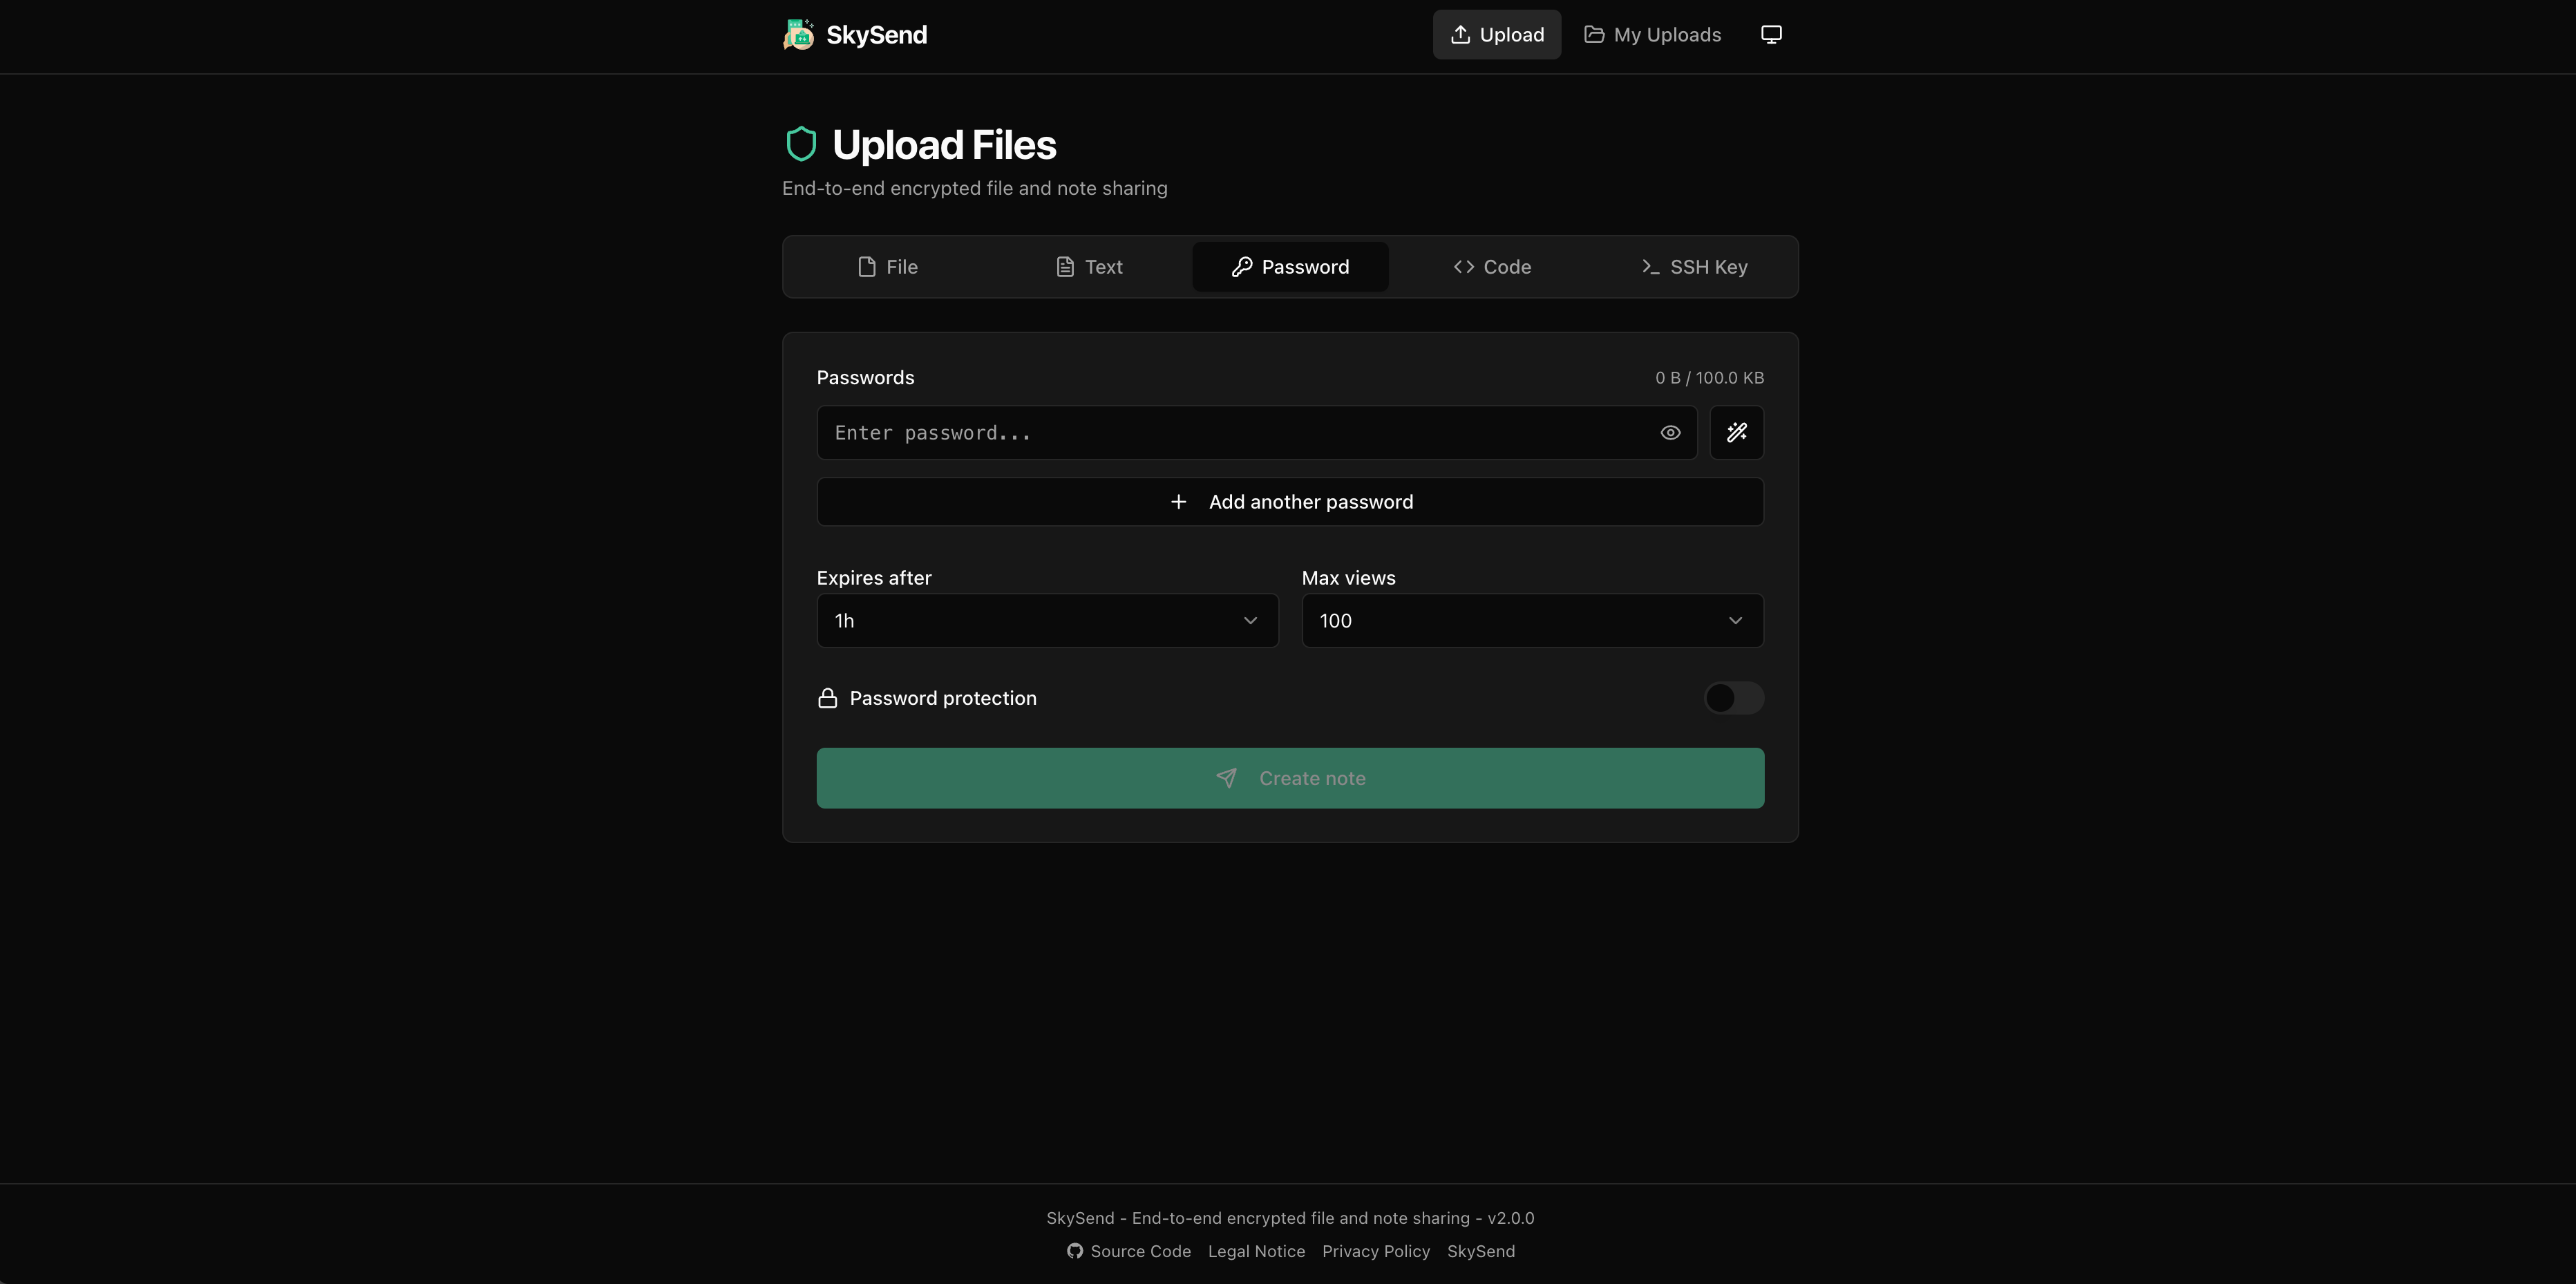Open the Max views dropdown

(1532, 620)
